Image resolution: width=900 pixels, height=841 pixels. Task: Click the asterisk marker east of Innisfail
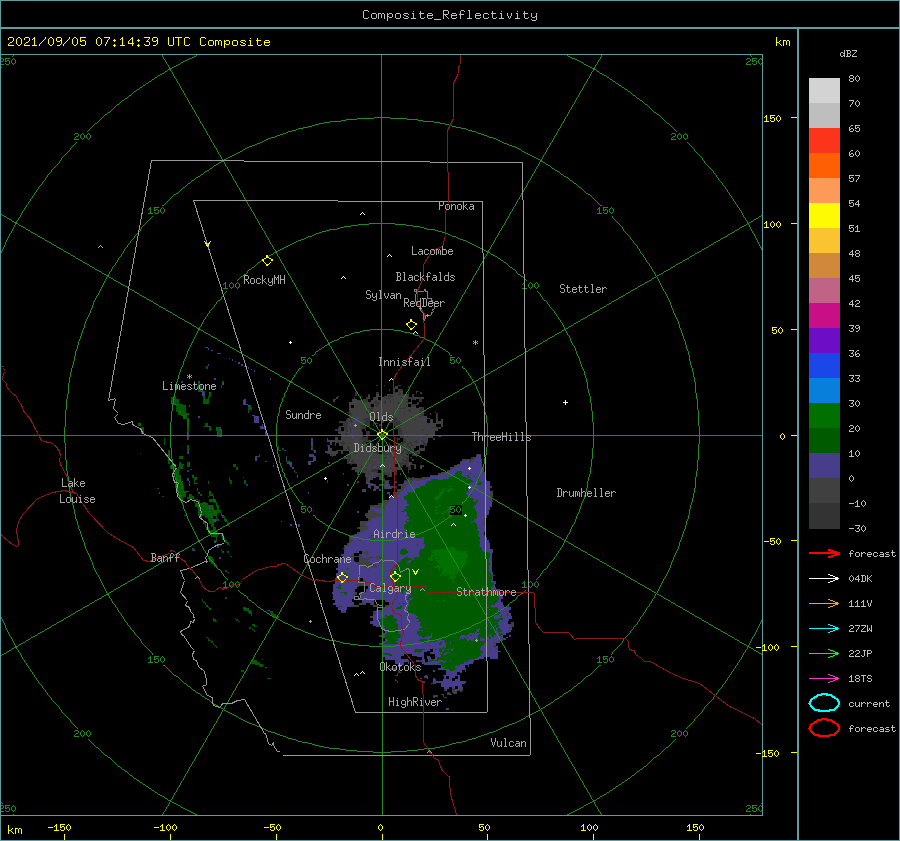coord(475,343)
